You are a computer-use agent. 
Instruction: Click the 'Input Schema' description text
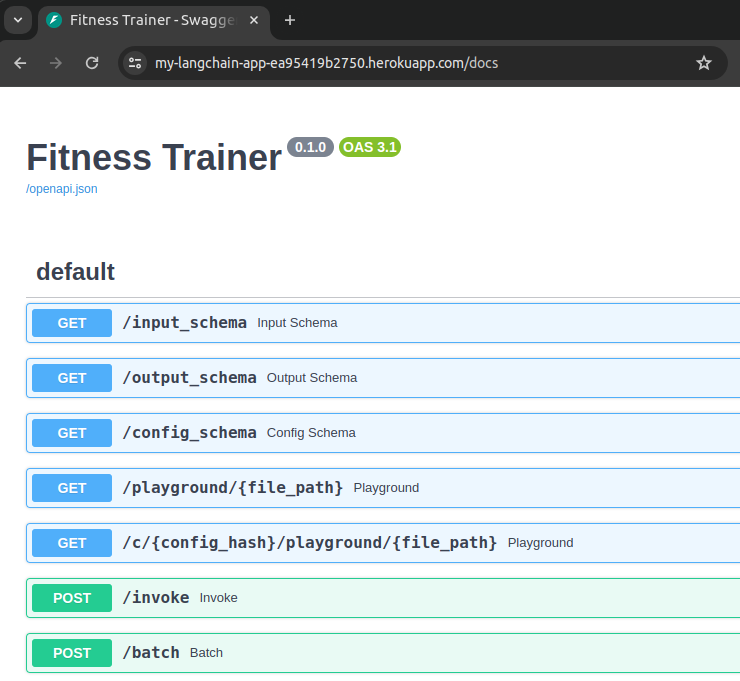pyautogui.click(x=297, y=323)
